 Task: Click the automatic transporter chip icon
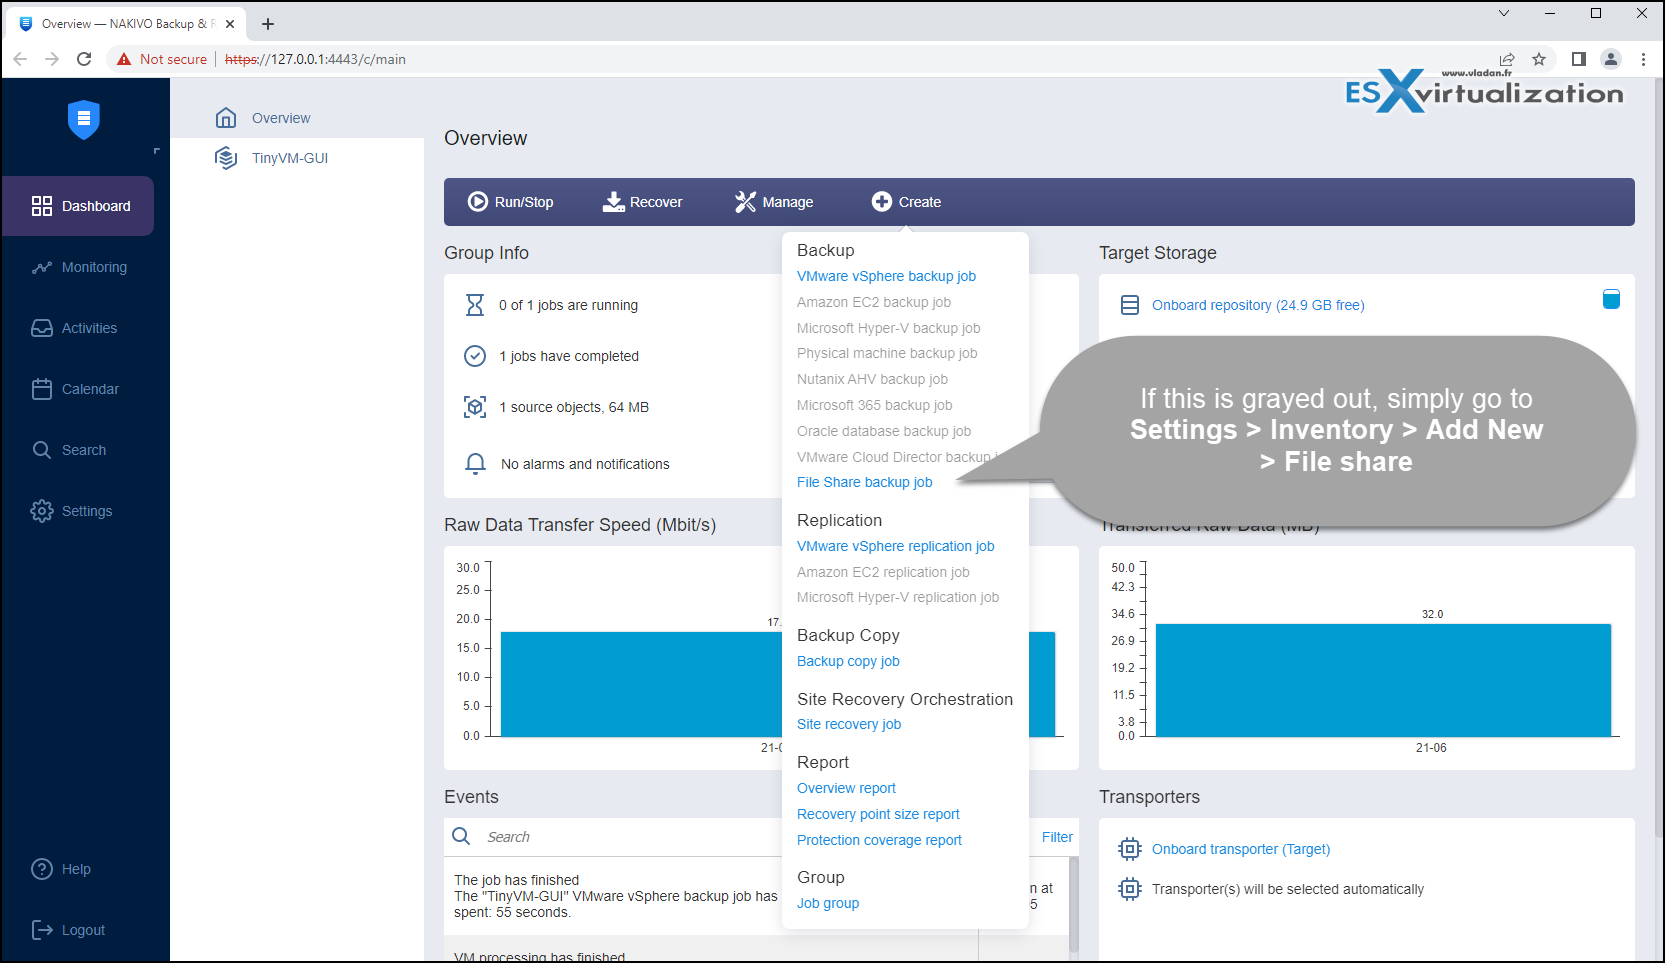[1130, 889]
